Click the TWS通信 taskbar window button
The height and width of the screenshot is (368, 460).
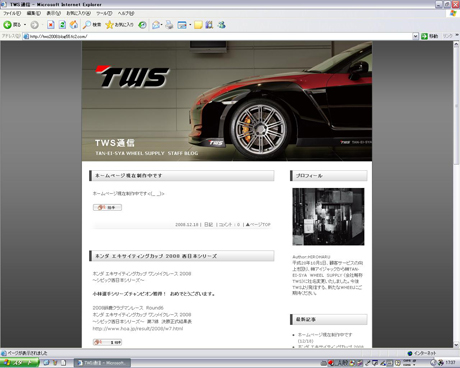[x=102, y=363]
